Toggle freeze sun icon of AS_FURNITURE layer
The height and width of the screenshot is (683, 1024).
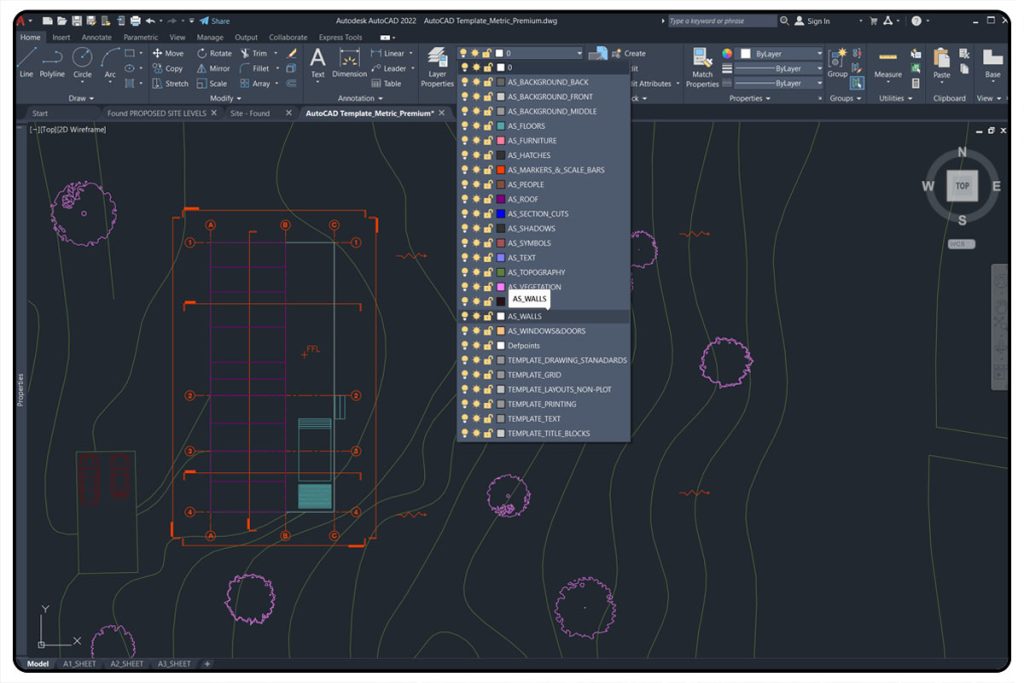476,140
